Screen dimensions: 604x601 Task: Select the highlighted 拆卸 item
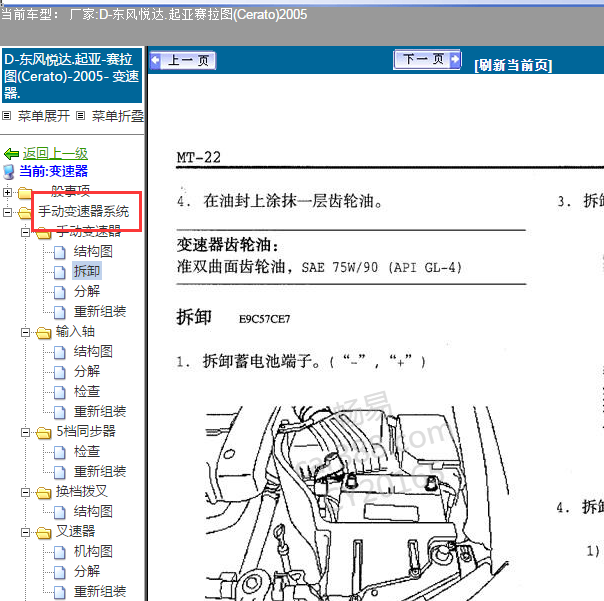pyautogui.click(x=87, y=271)
